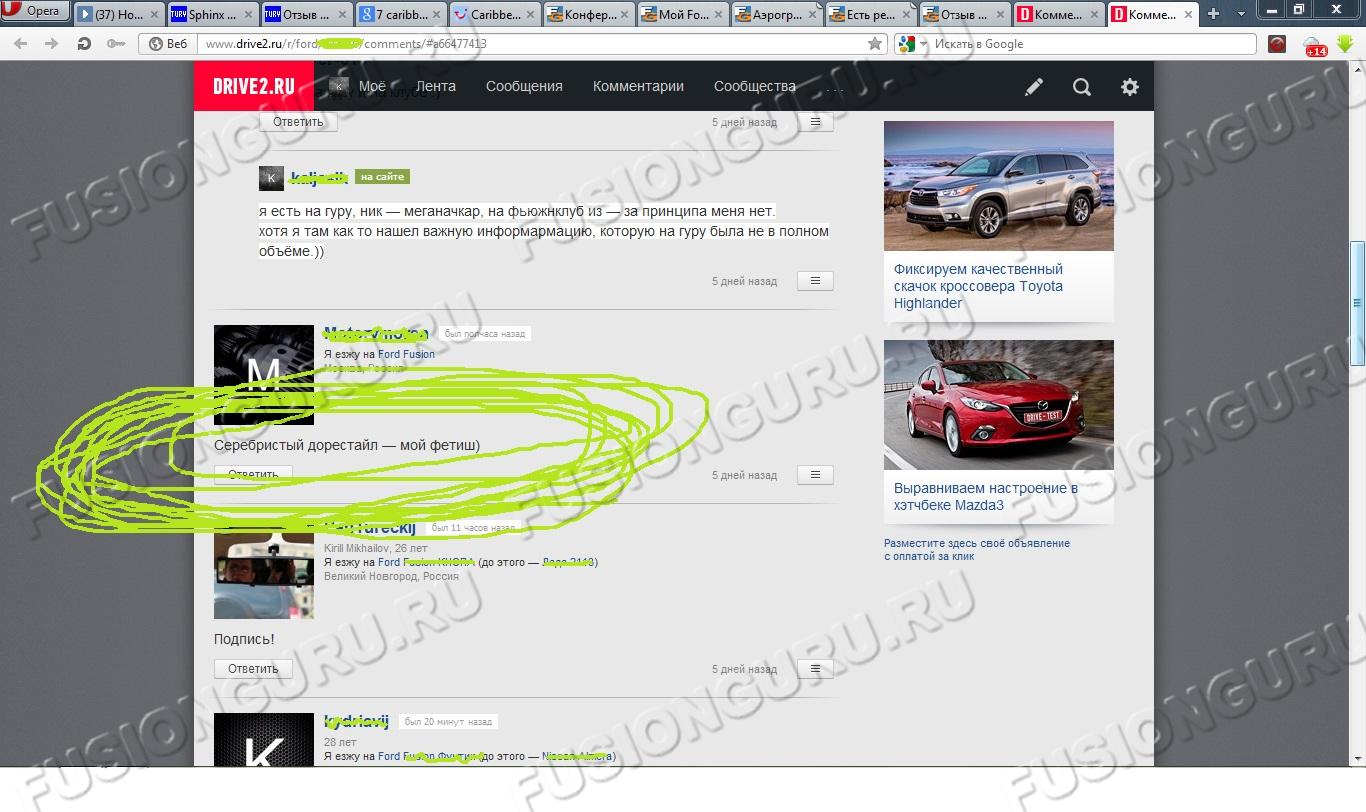Open the red Mazda3 ad image
The image size is (1366, 812).
(x=999, y=405)
